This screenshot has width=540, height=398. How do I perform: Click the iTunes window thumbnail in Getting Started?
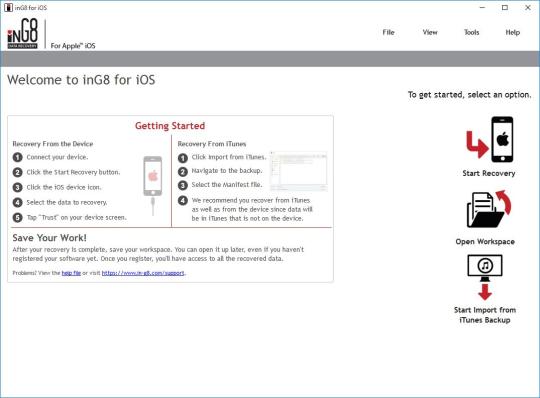[x=299, y=171]
